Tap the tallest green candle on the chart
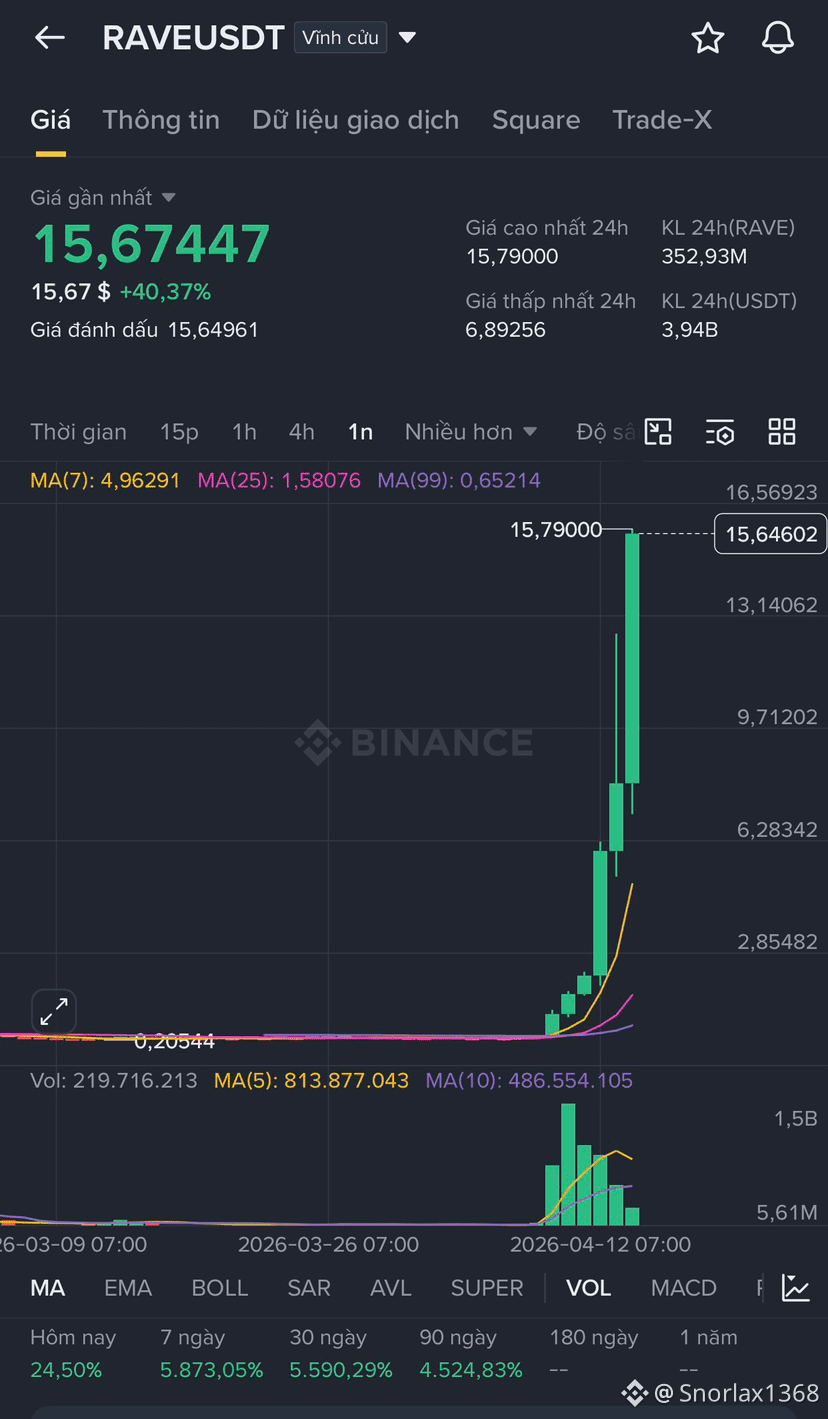Screen dimensions: 828x1419 click(x=632, y=657)
